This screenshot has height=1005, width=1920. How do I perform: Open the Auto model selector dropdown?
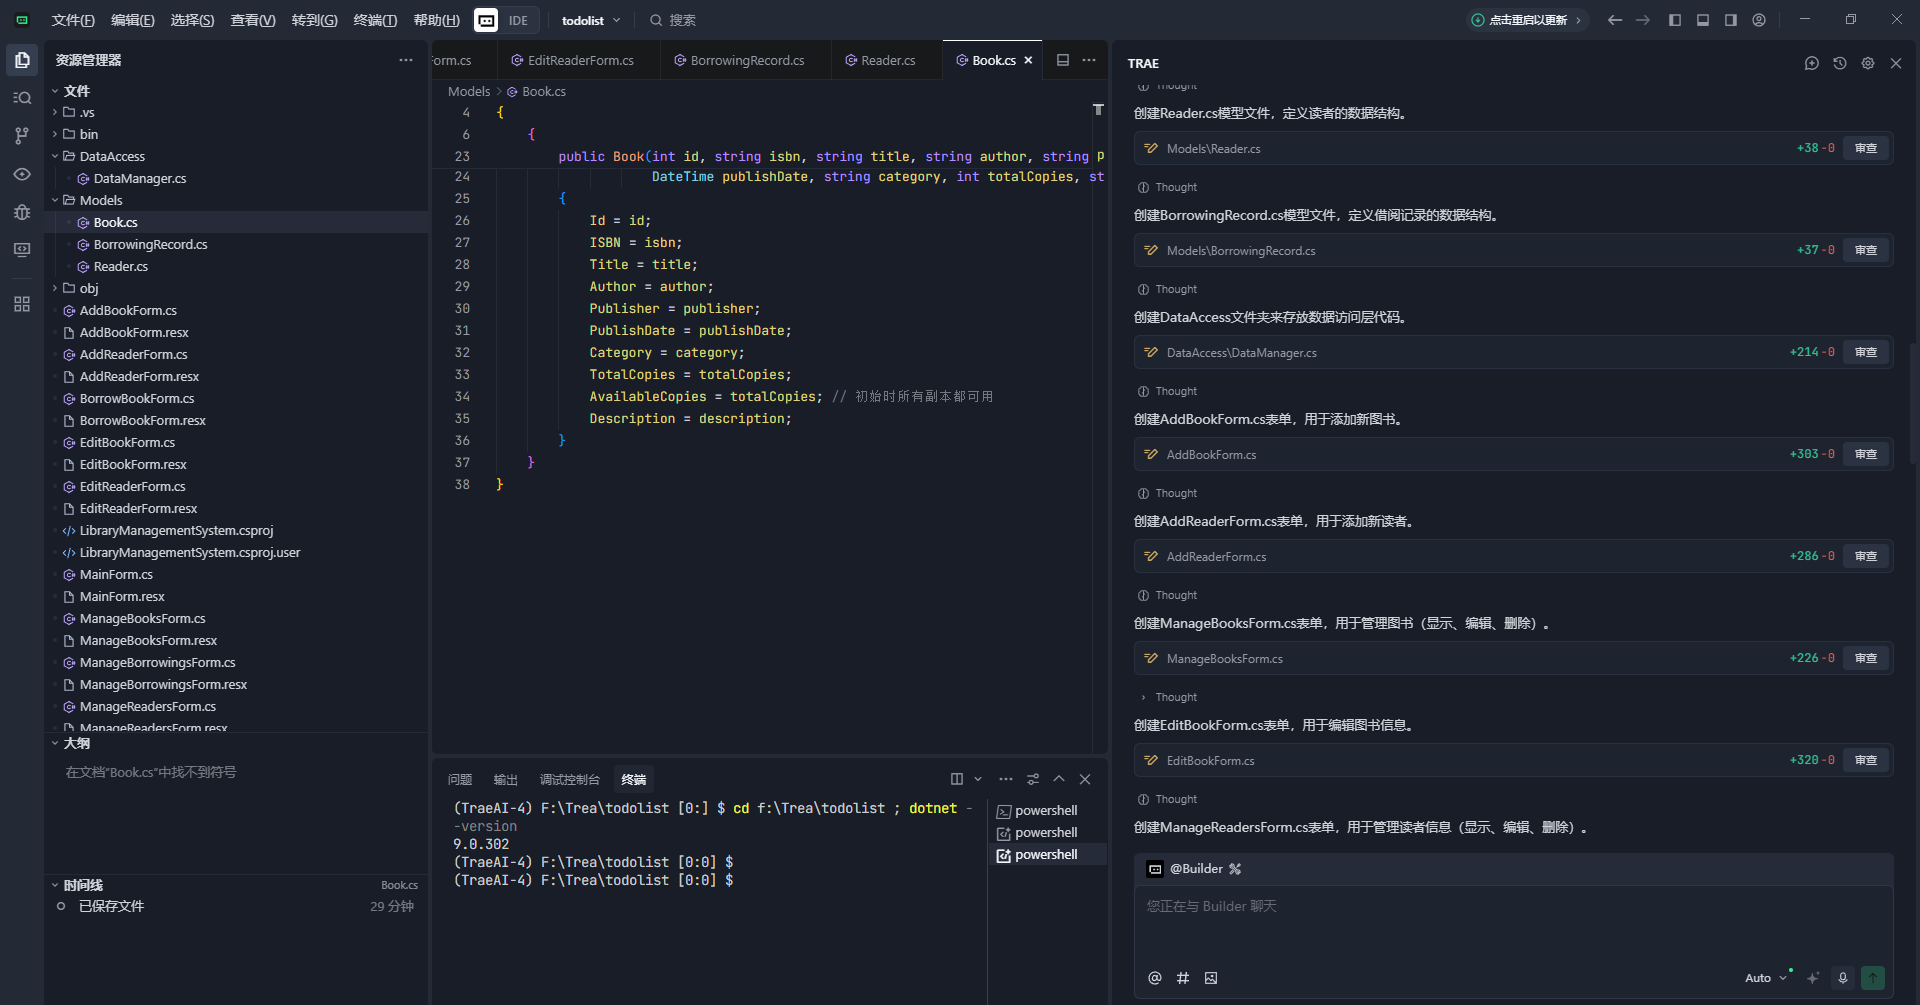tap(1766, 978)
